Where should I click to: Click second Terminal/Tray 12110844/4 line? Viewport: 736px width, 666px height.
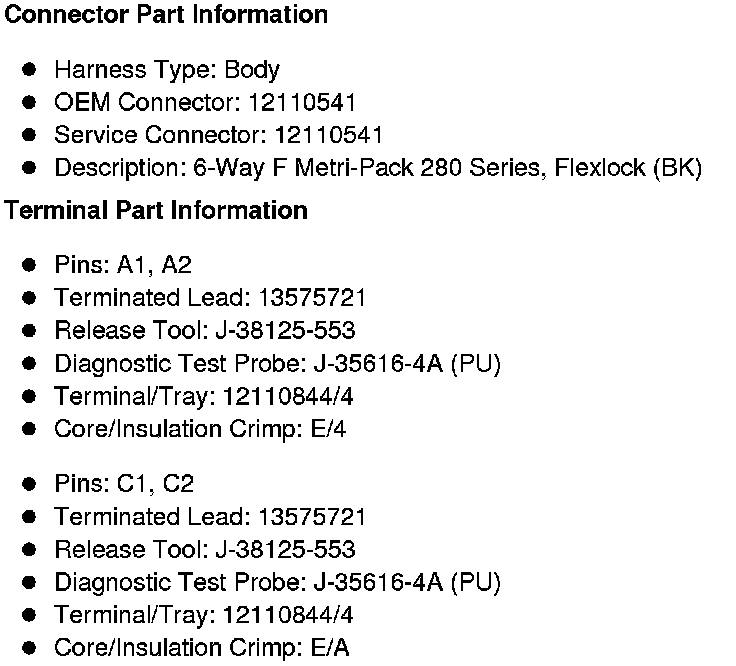(204, 615)
